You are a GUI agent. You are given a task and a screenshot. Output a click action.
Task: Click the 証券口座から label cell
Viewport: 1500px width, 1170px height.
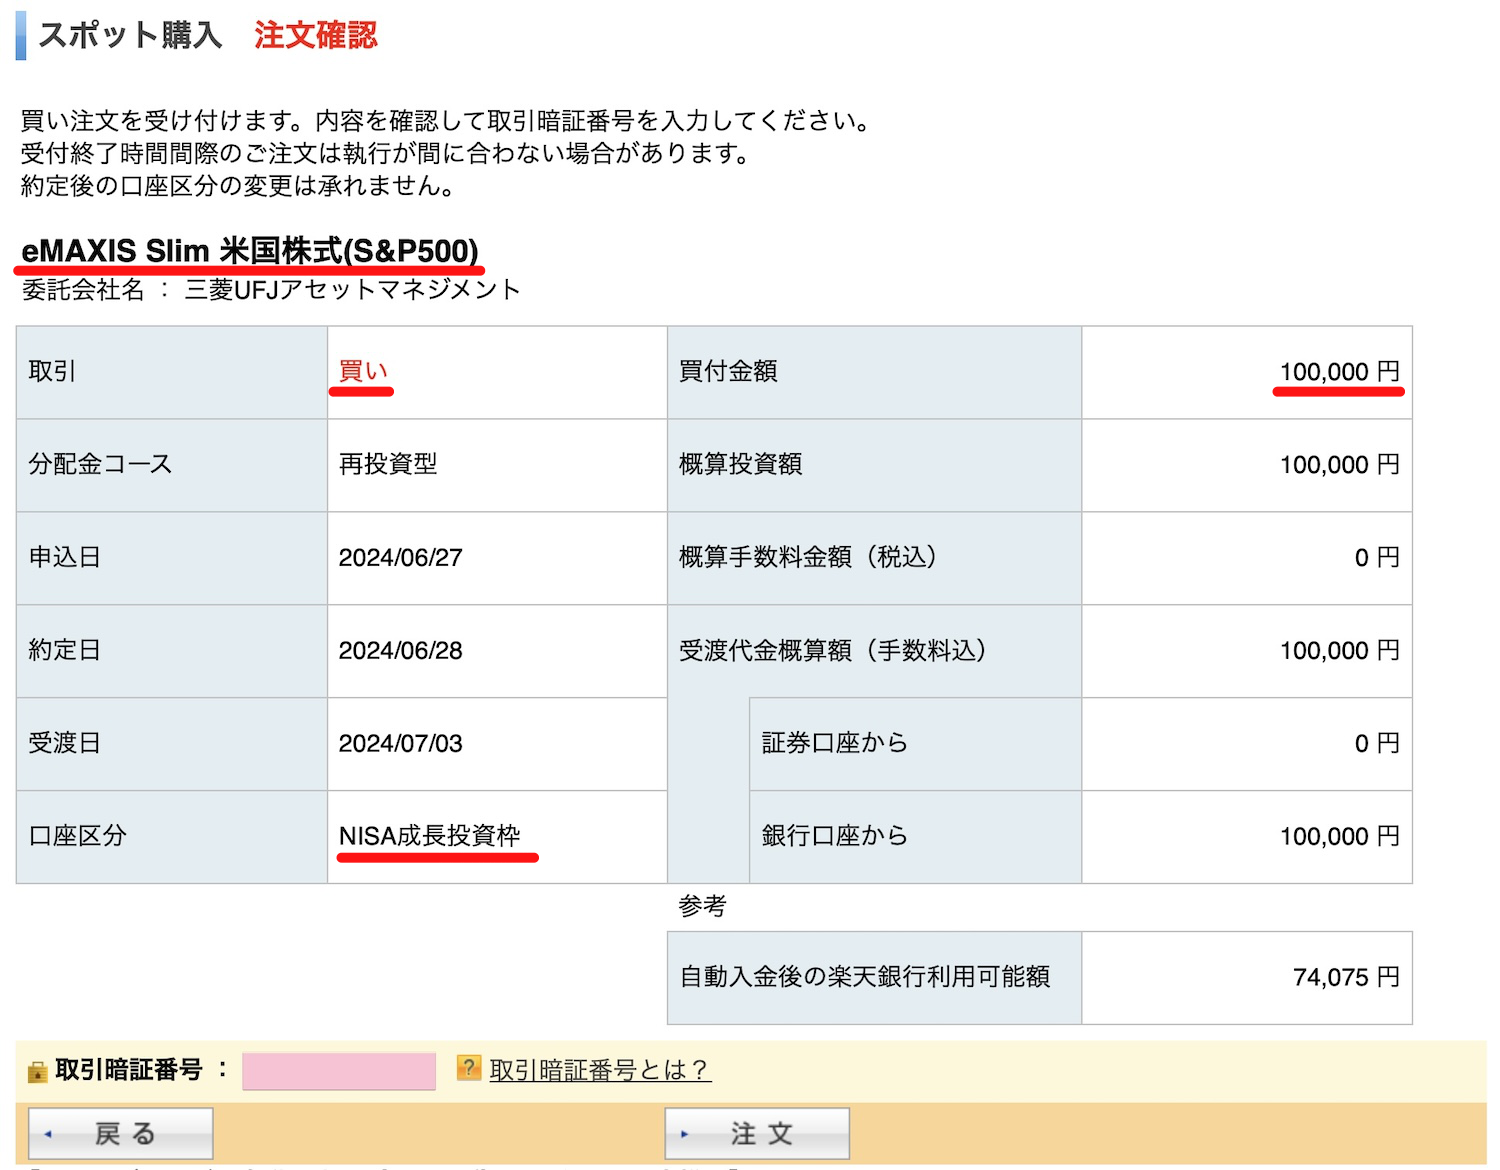coord(916,744)
